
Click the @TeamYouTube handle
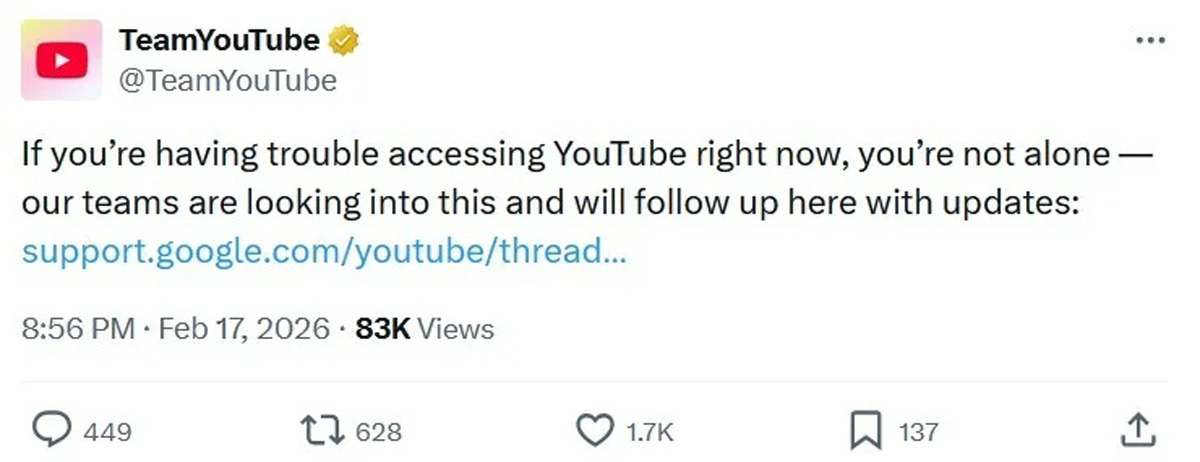[228, 80]
